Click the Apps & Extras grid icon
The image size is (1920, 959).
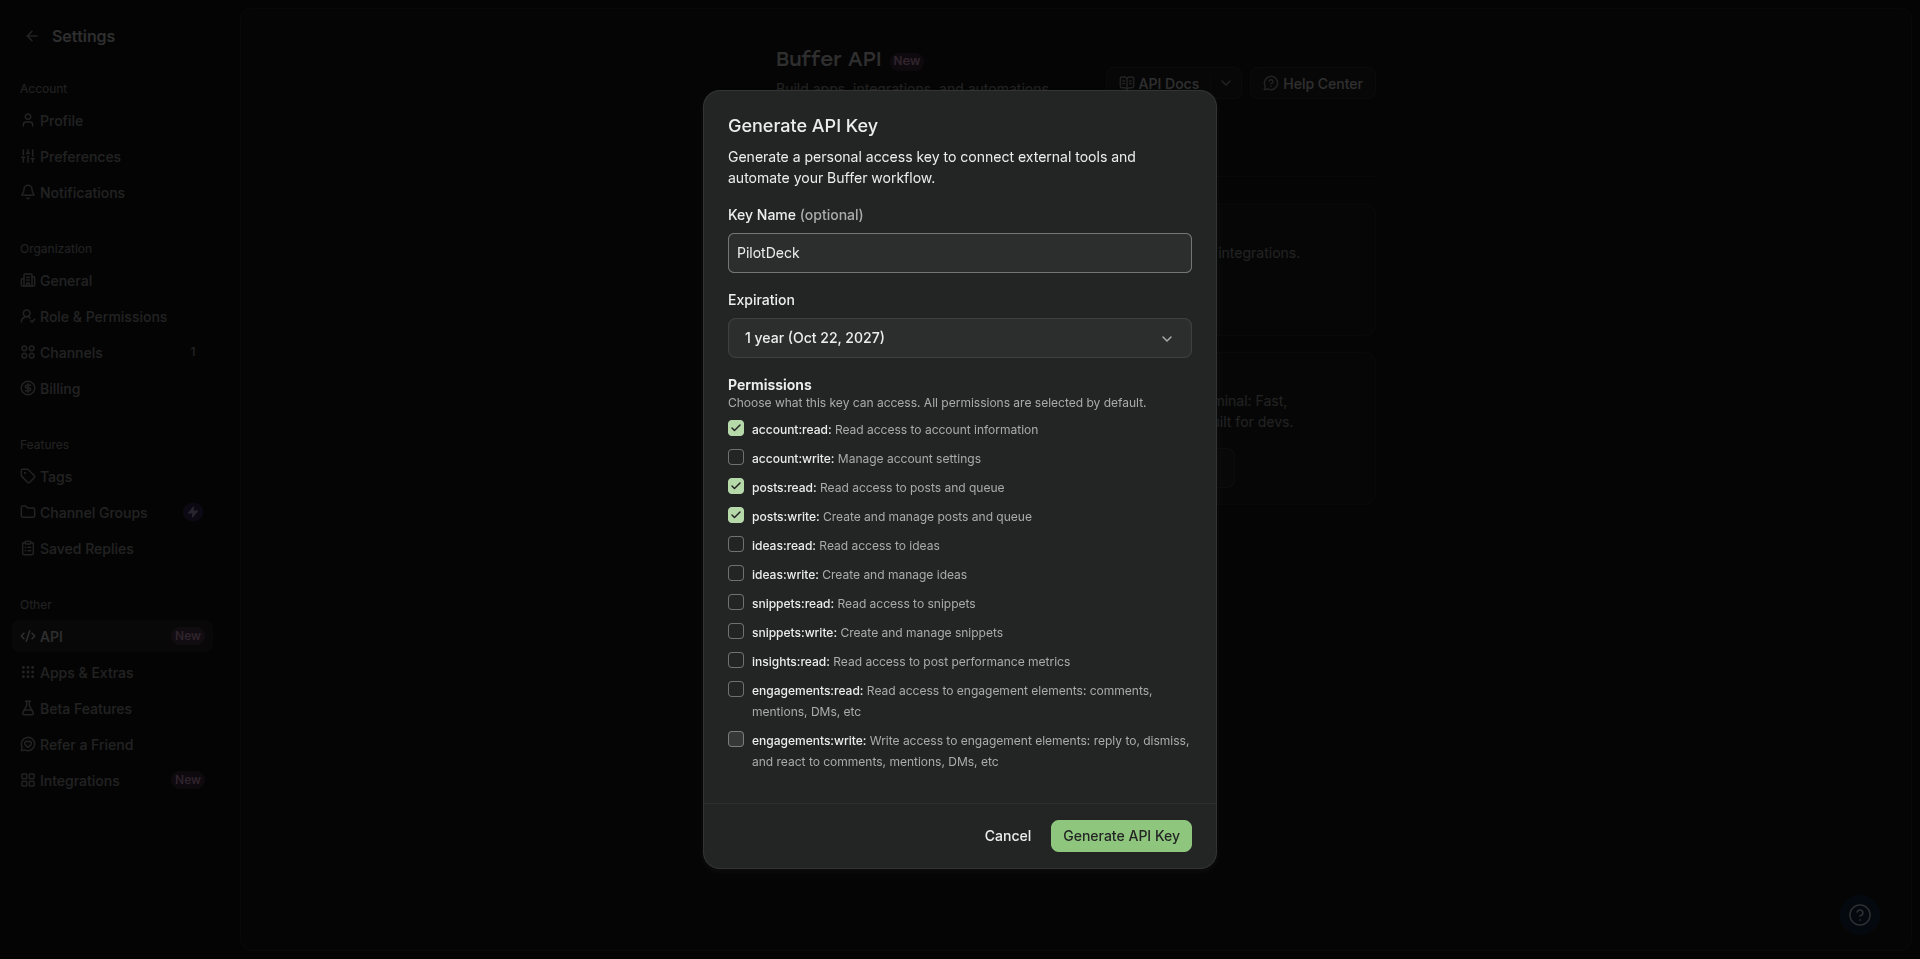[x=28, y=672]
